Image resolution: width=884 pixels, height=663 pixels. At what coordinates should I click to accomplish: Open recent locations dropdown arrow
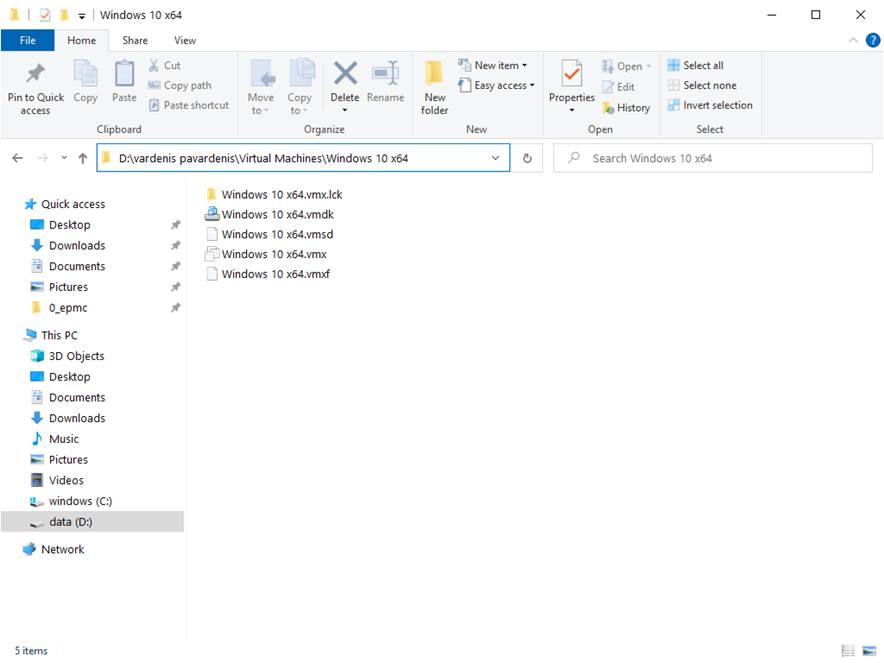tap(64, 158)
